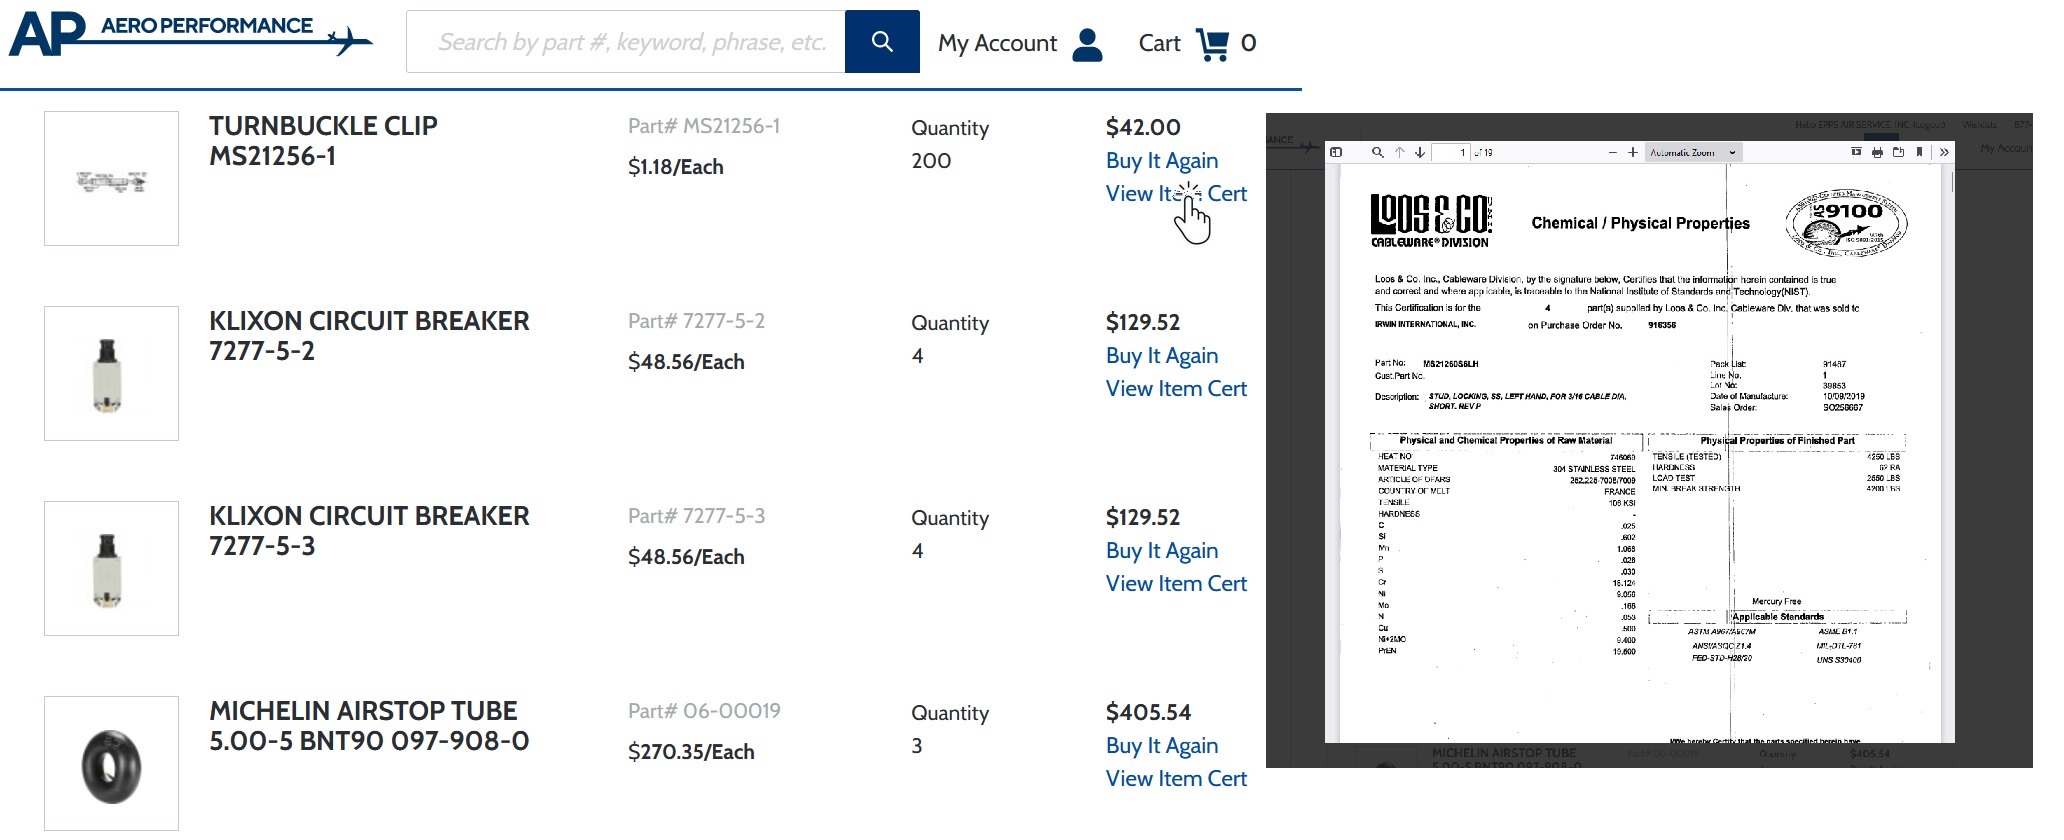Click Buy It Again for Turnbuckle Clip
The width and height of the screenshot is (2064, 840).
[x=1162, y=161]
